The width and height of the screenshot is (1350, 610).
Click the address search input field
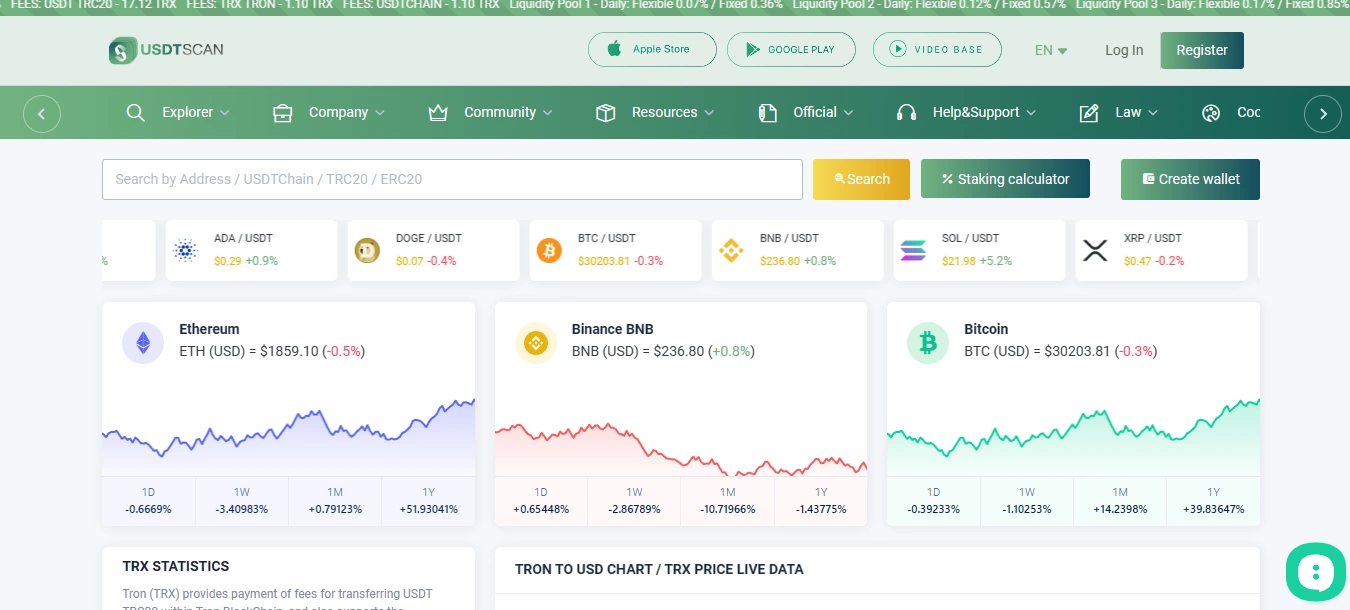coord(452,179)
